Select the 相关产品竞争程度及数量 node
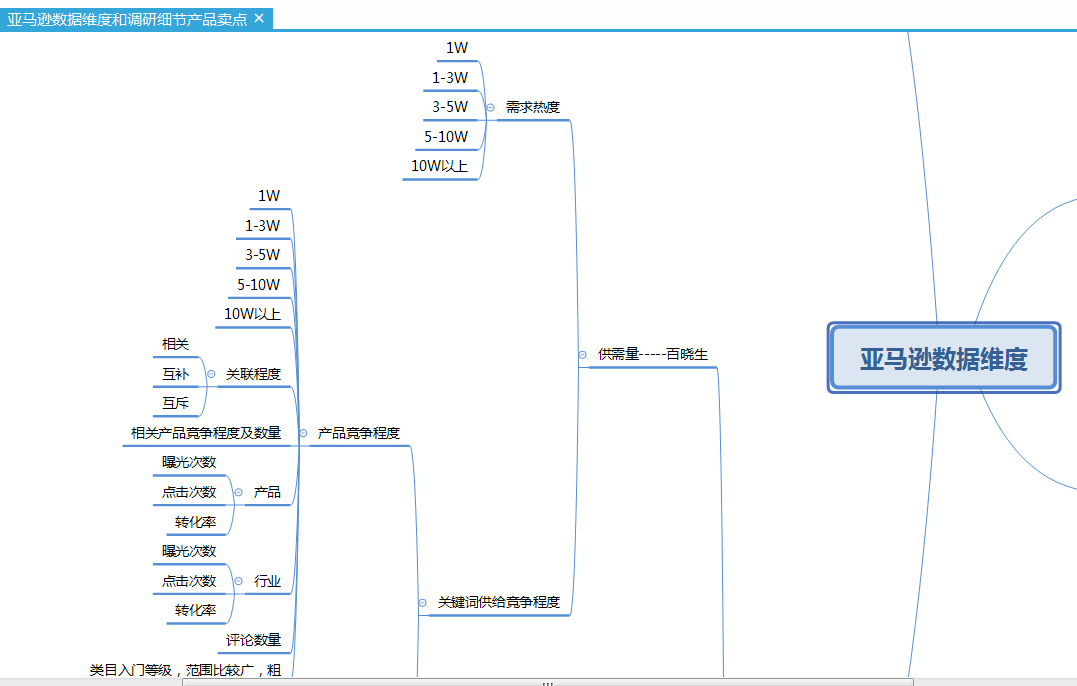This screenshot has height=686, width=1077. click(x=206, y=433)
